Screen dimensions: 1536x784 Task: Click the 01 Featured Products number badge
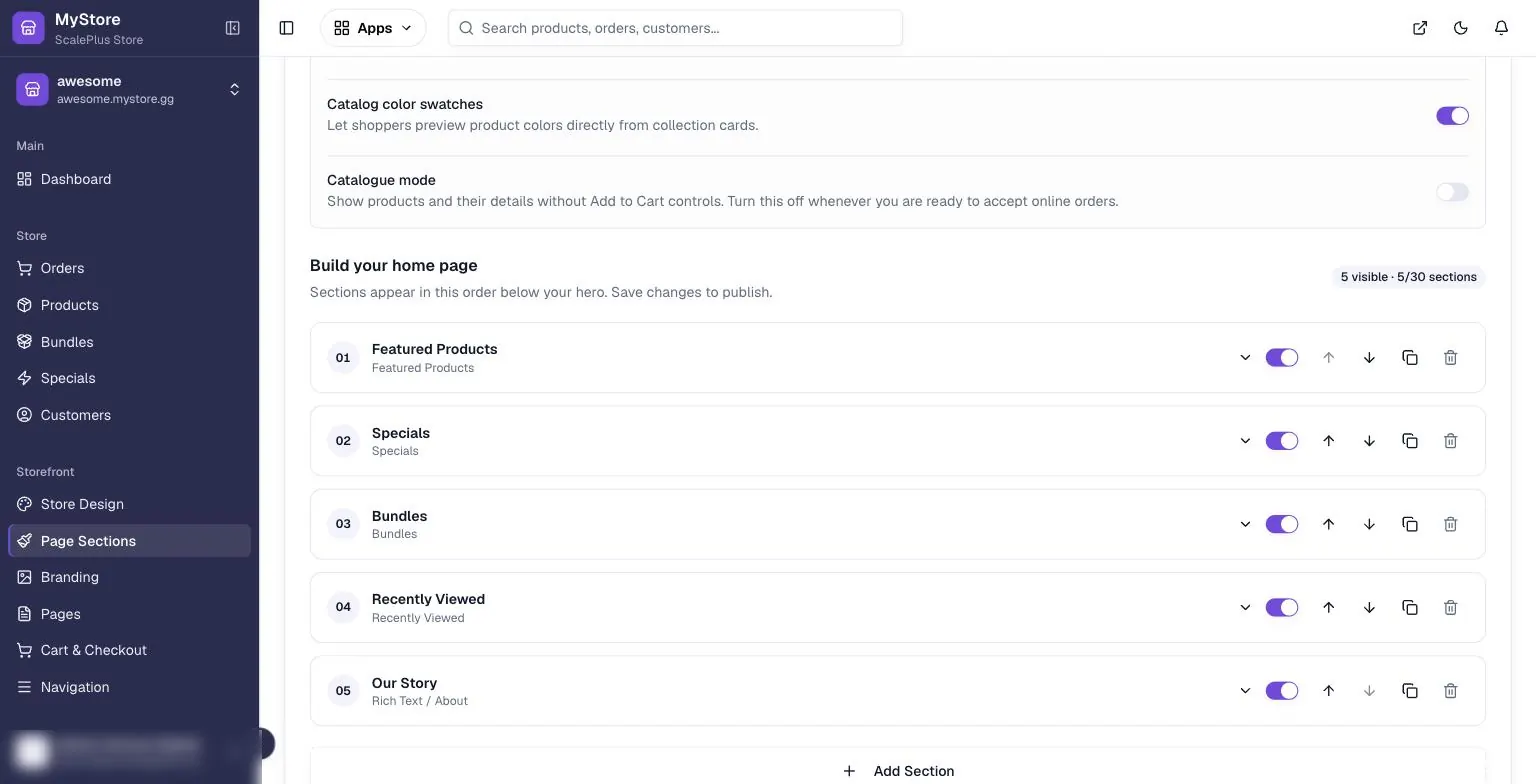click(343, 358)
